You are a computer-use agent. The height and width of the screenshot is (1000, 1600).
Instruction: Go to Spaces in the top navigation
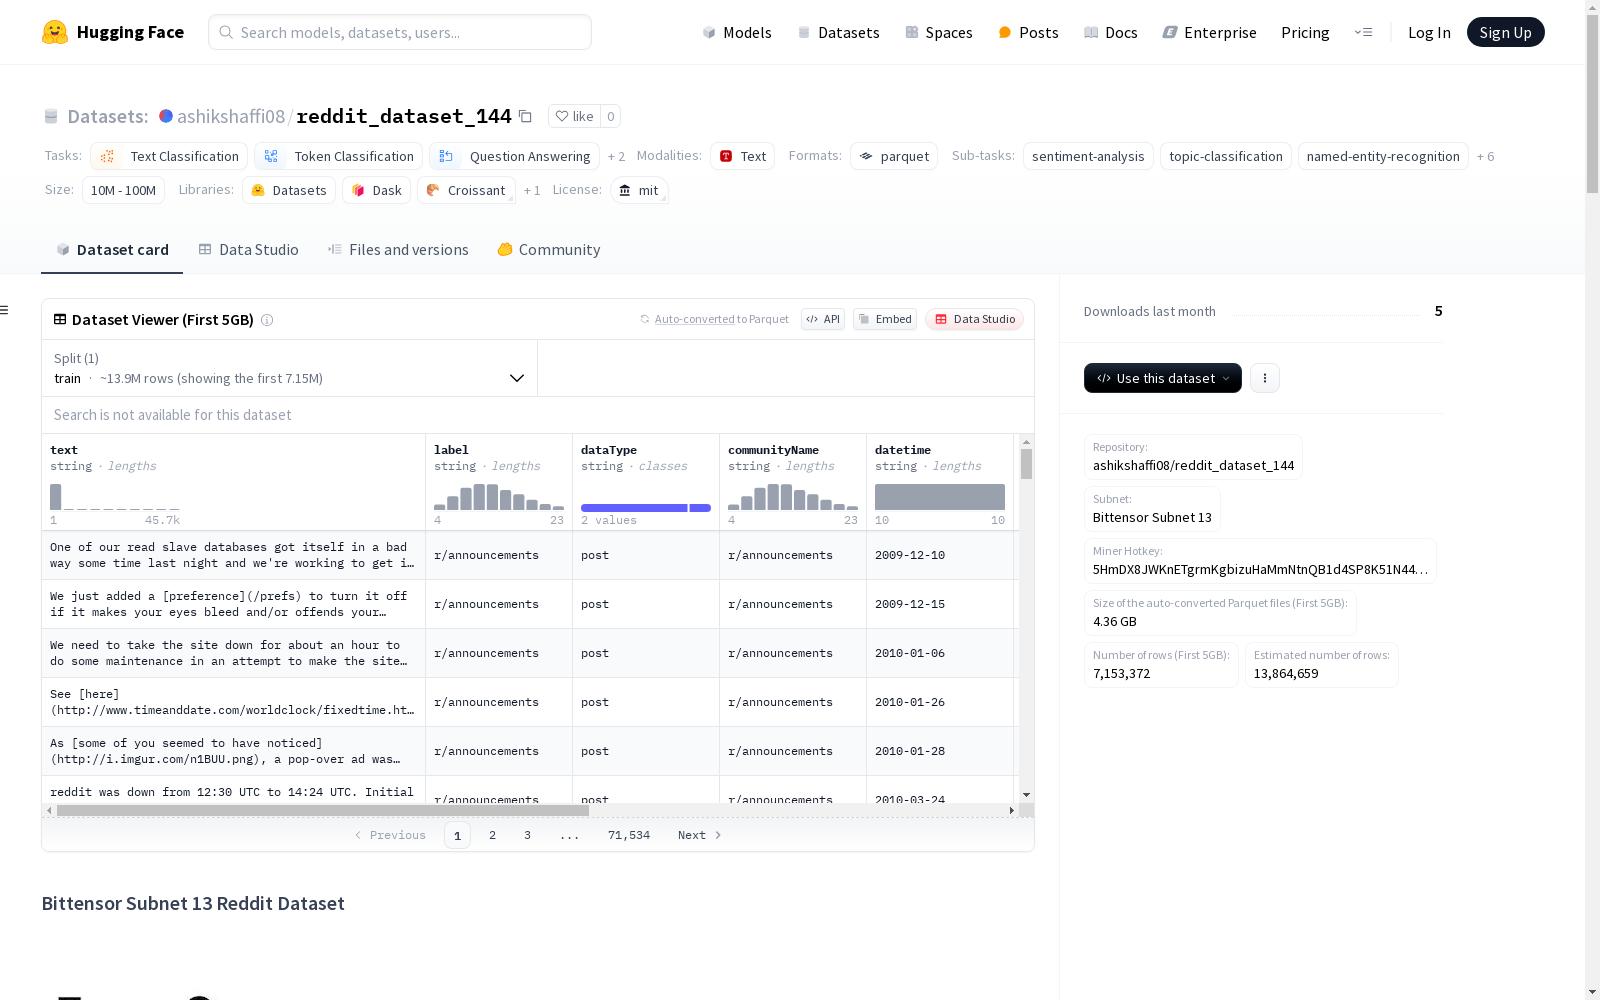[938, 32]
